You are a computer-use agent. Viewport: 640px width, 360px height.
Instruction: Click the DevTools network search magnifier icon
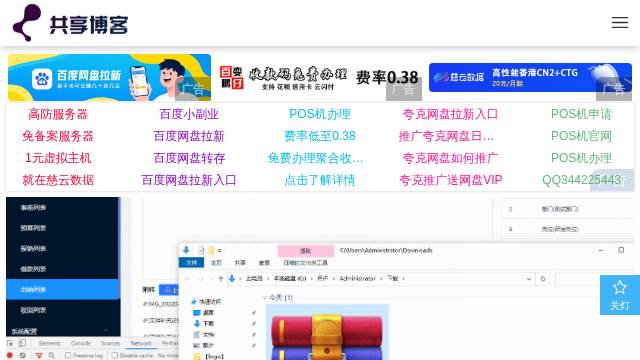tap(52, 356)
